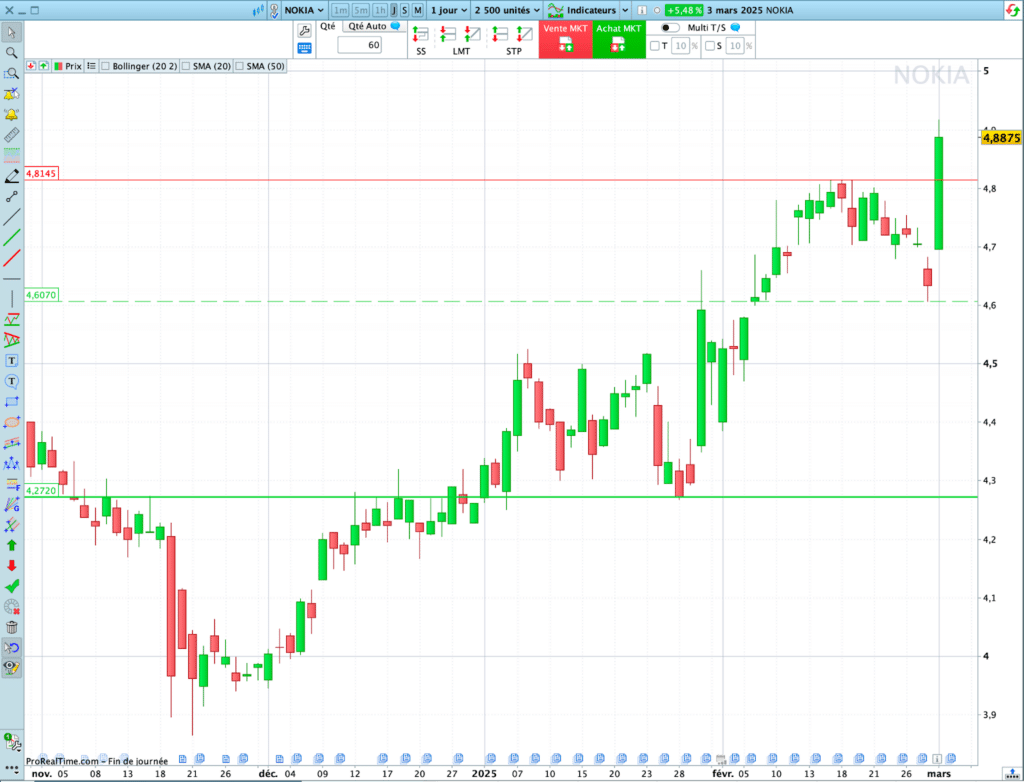This screenshot has height=782, width=1024.
Task: Select the horizontal line tool
Action: point(12,279)
